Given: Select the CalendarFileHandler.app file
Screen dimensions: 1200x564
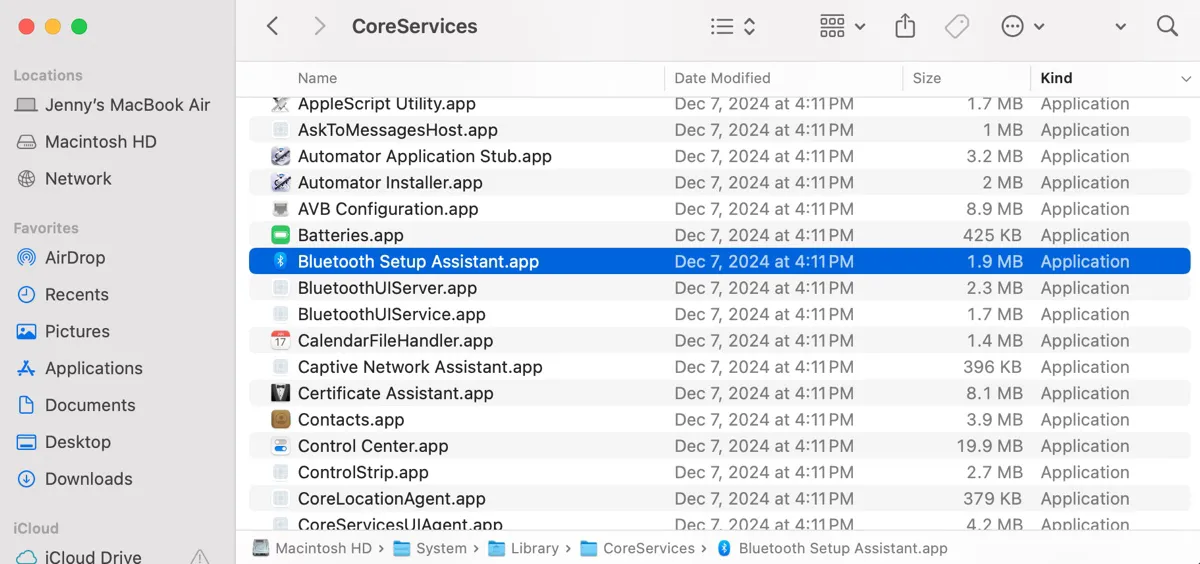Looking at the screenshot, I should 395,341.
